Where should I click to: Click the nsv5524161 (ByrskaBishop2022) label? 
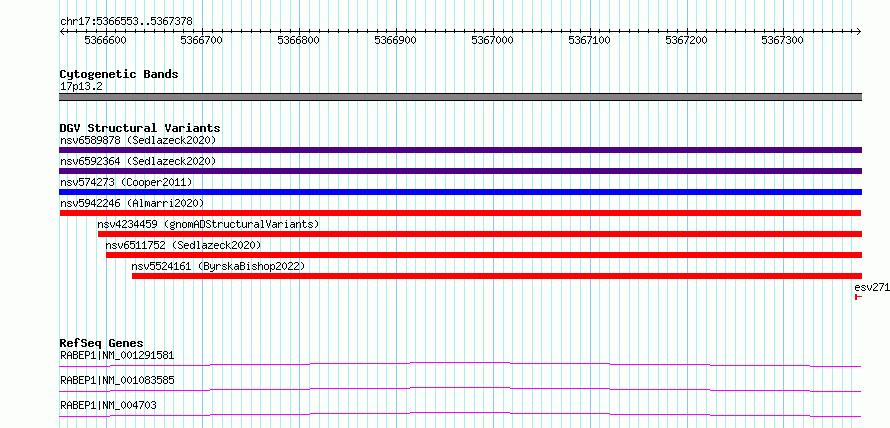tap(218, 266)
